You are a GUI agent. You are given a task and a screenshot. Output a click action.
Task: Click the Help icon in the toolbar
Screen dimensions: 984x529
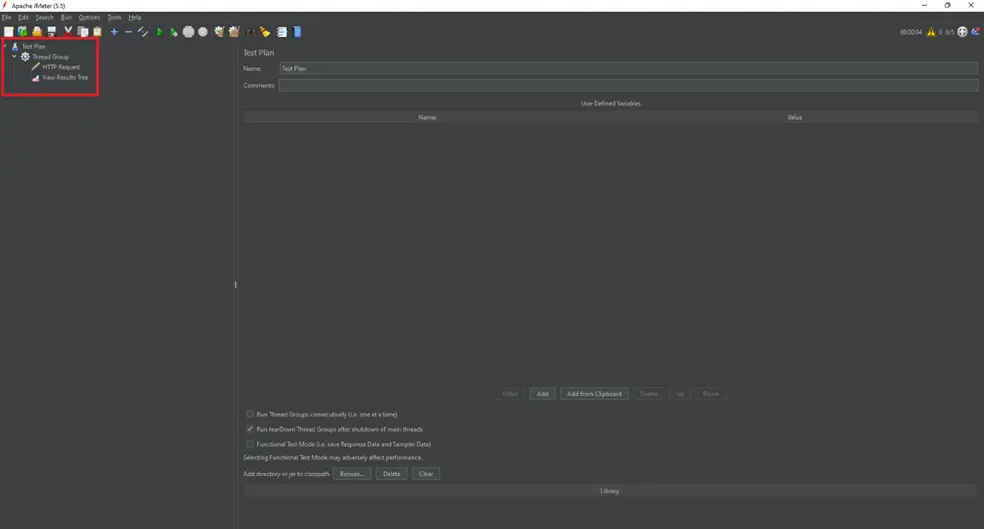297,31
